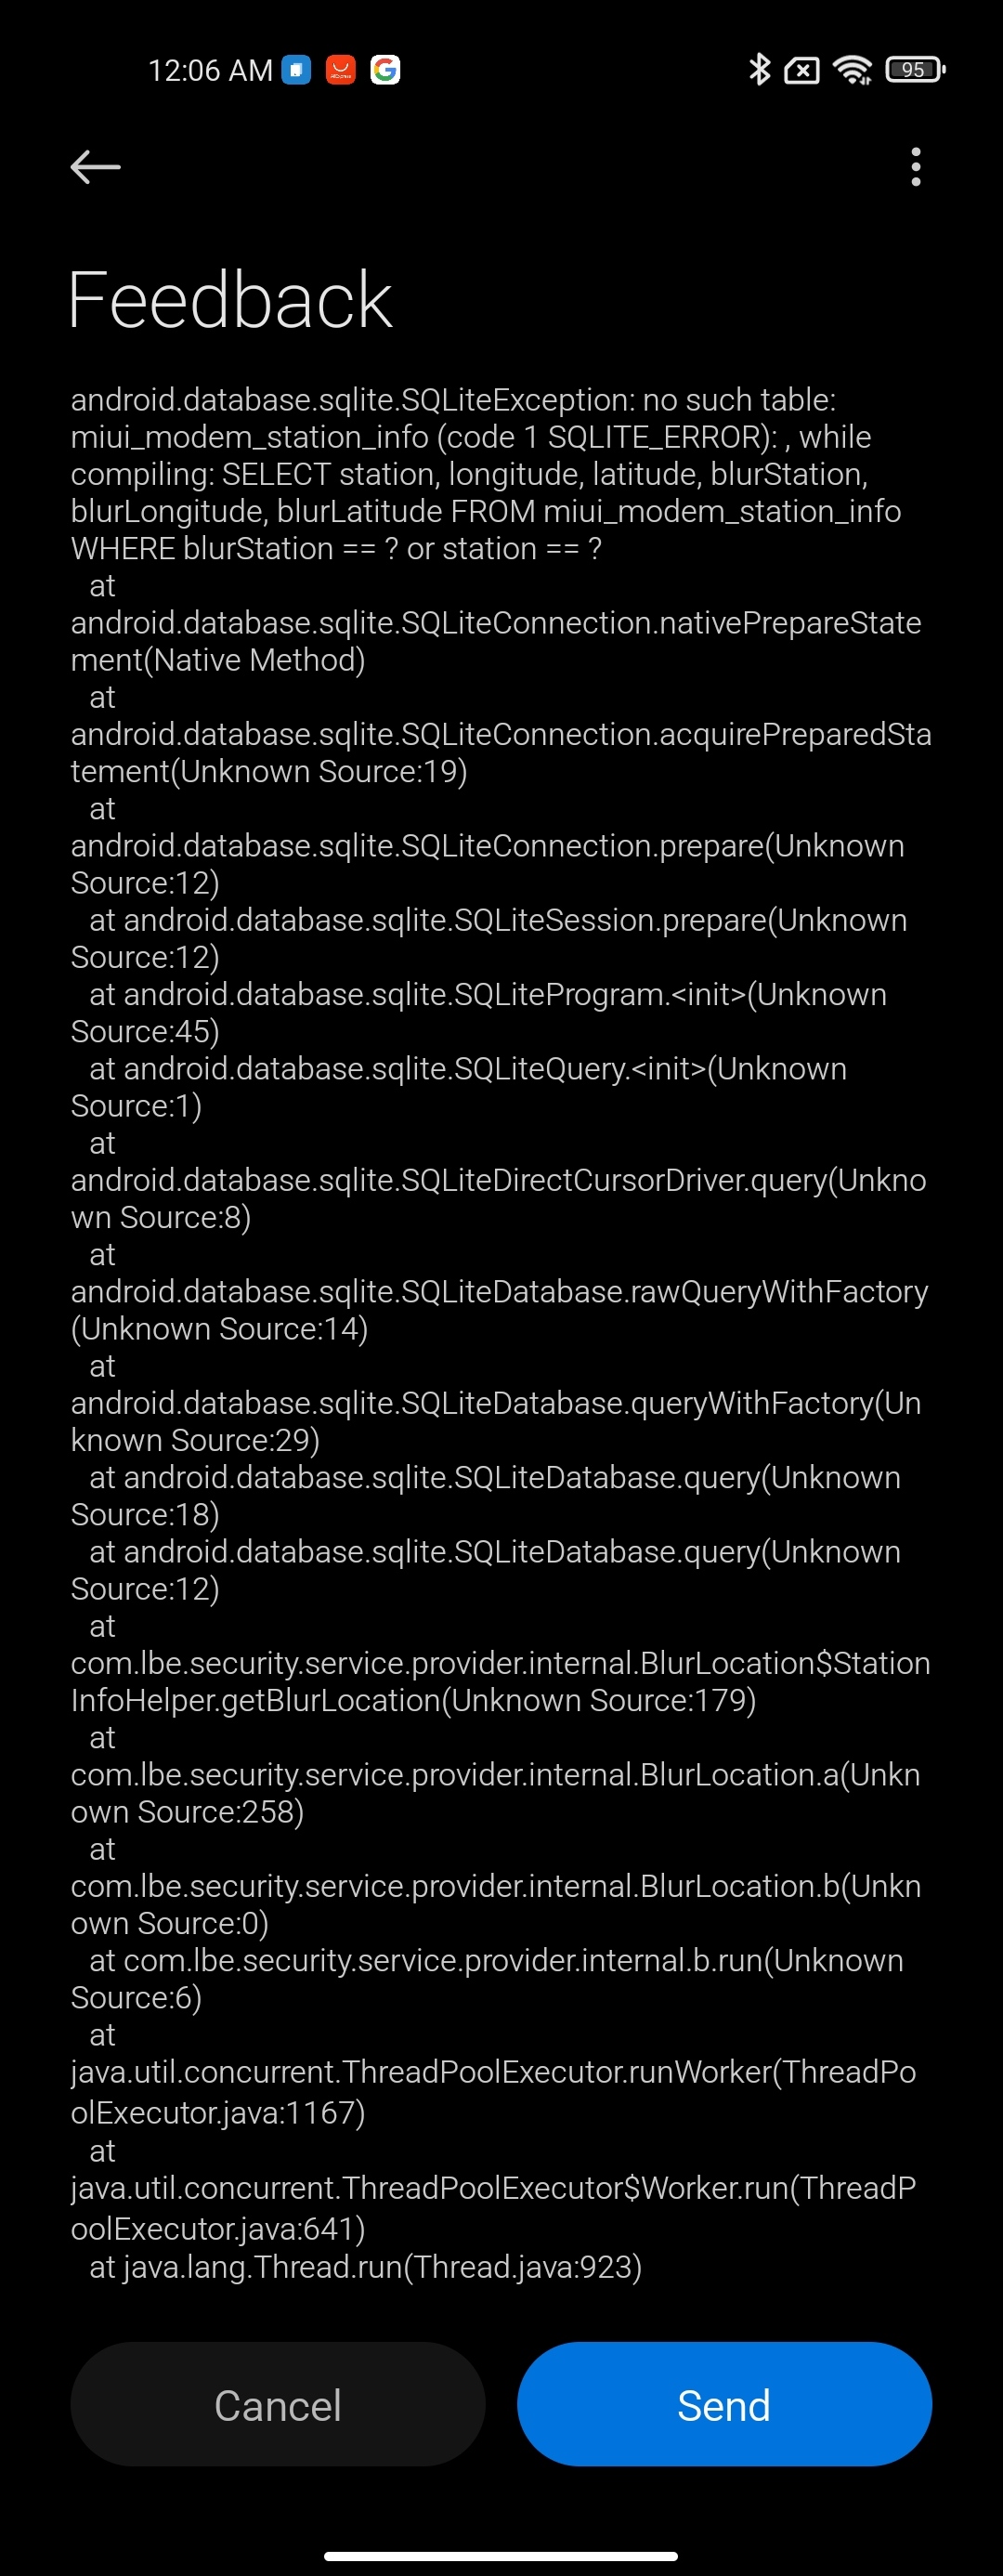Tap the 12:06 AM clock

210,70
